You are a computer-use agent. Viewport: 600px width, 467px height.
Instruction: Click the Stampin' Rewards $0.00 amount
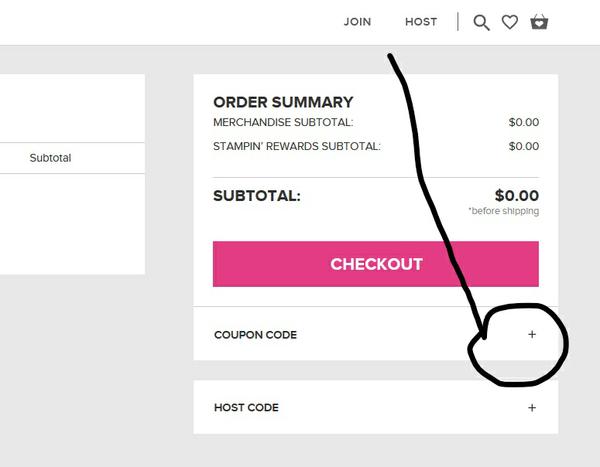click(523, 146)
